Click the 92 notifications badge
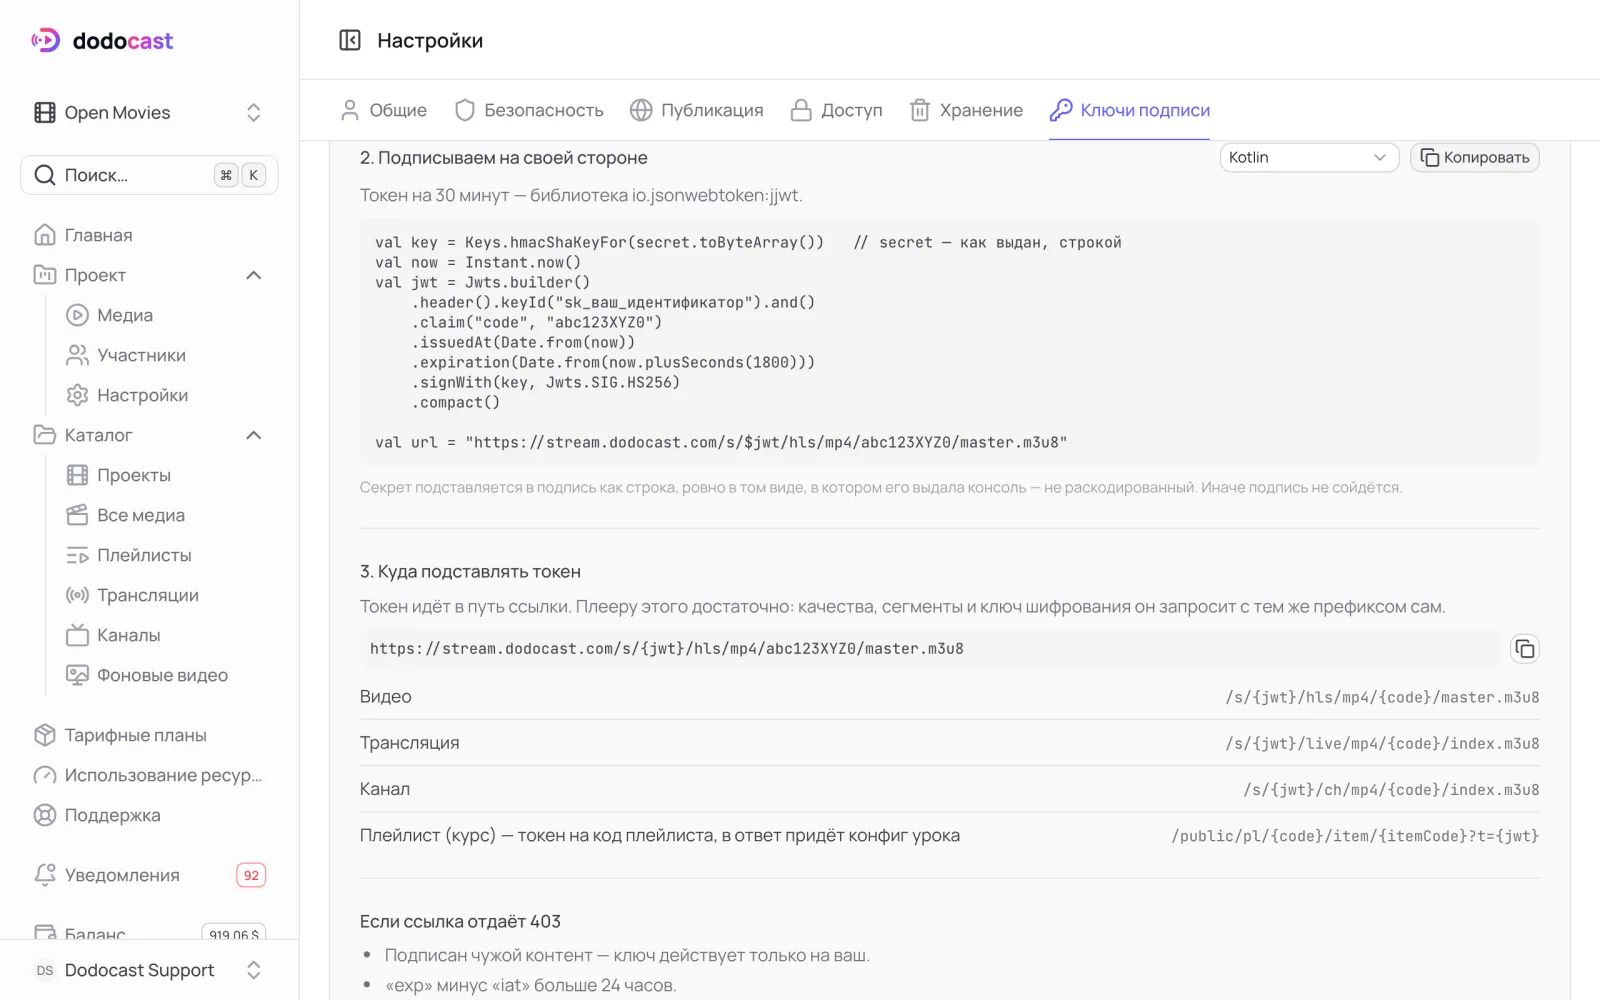Screen dimensions: 1600x1000 coord(251,875)
